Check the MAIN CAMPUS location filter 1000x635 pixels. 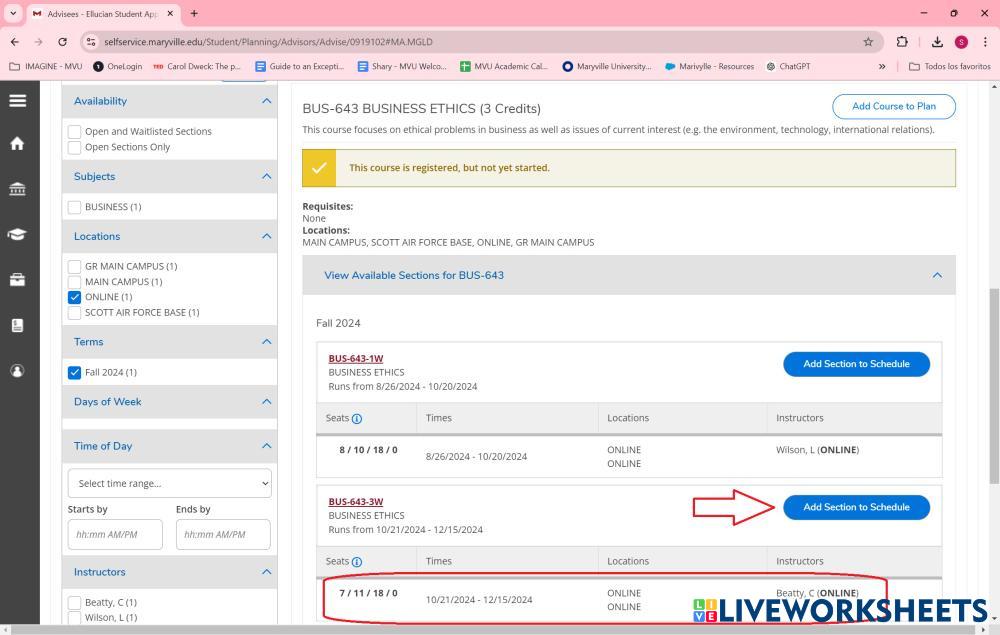point(75,282)
